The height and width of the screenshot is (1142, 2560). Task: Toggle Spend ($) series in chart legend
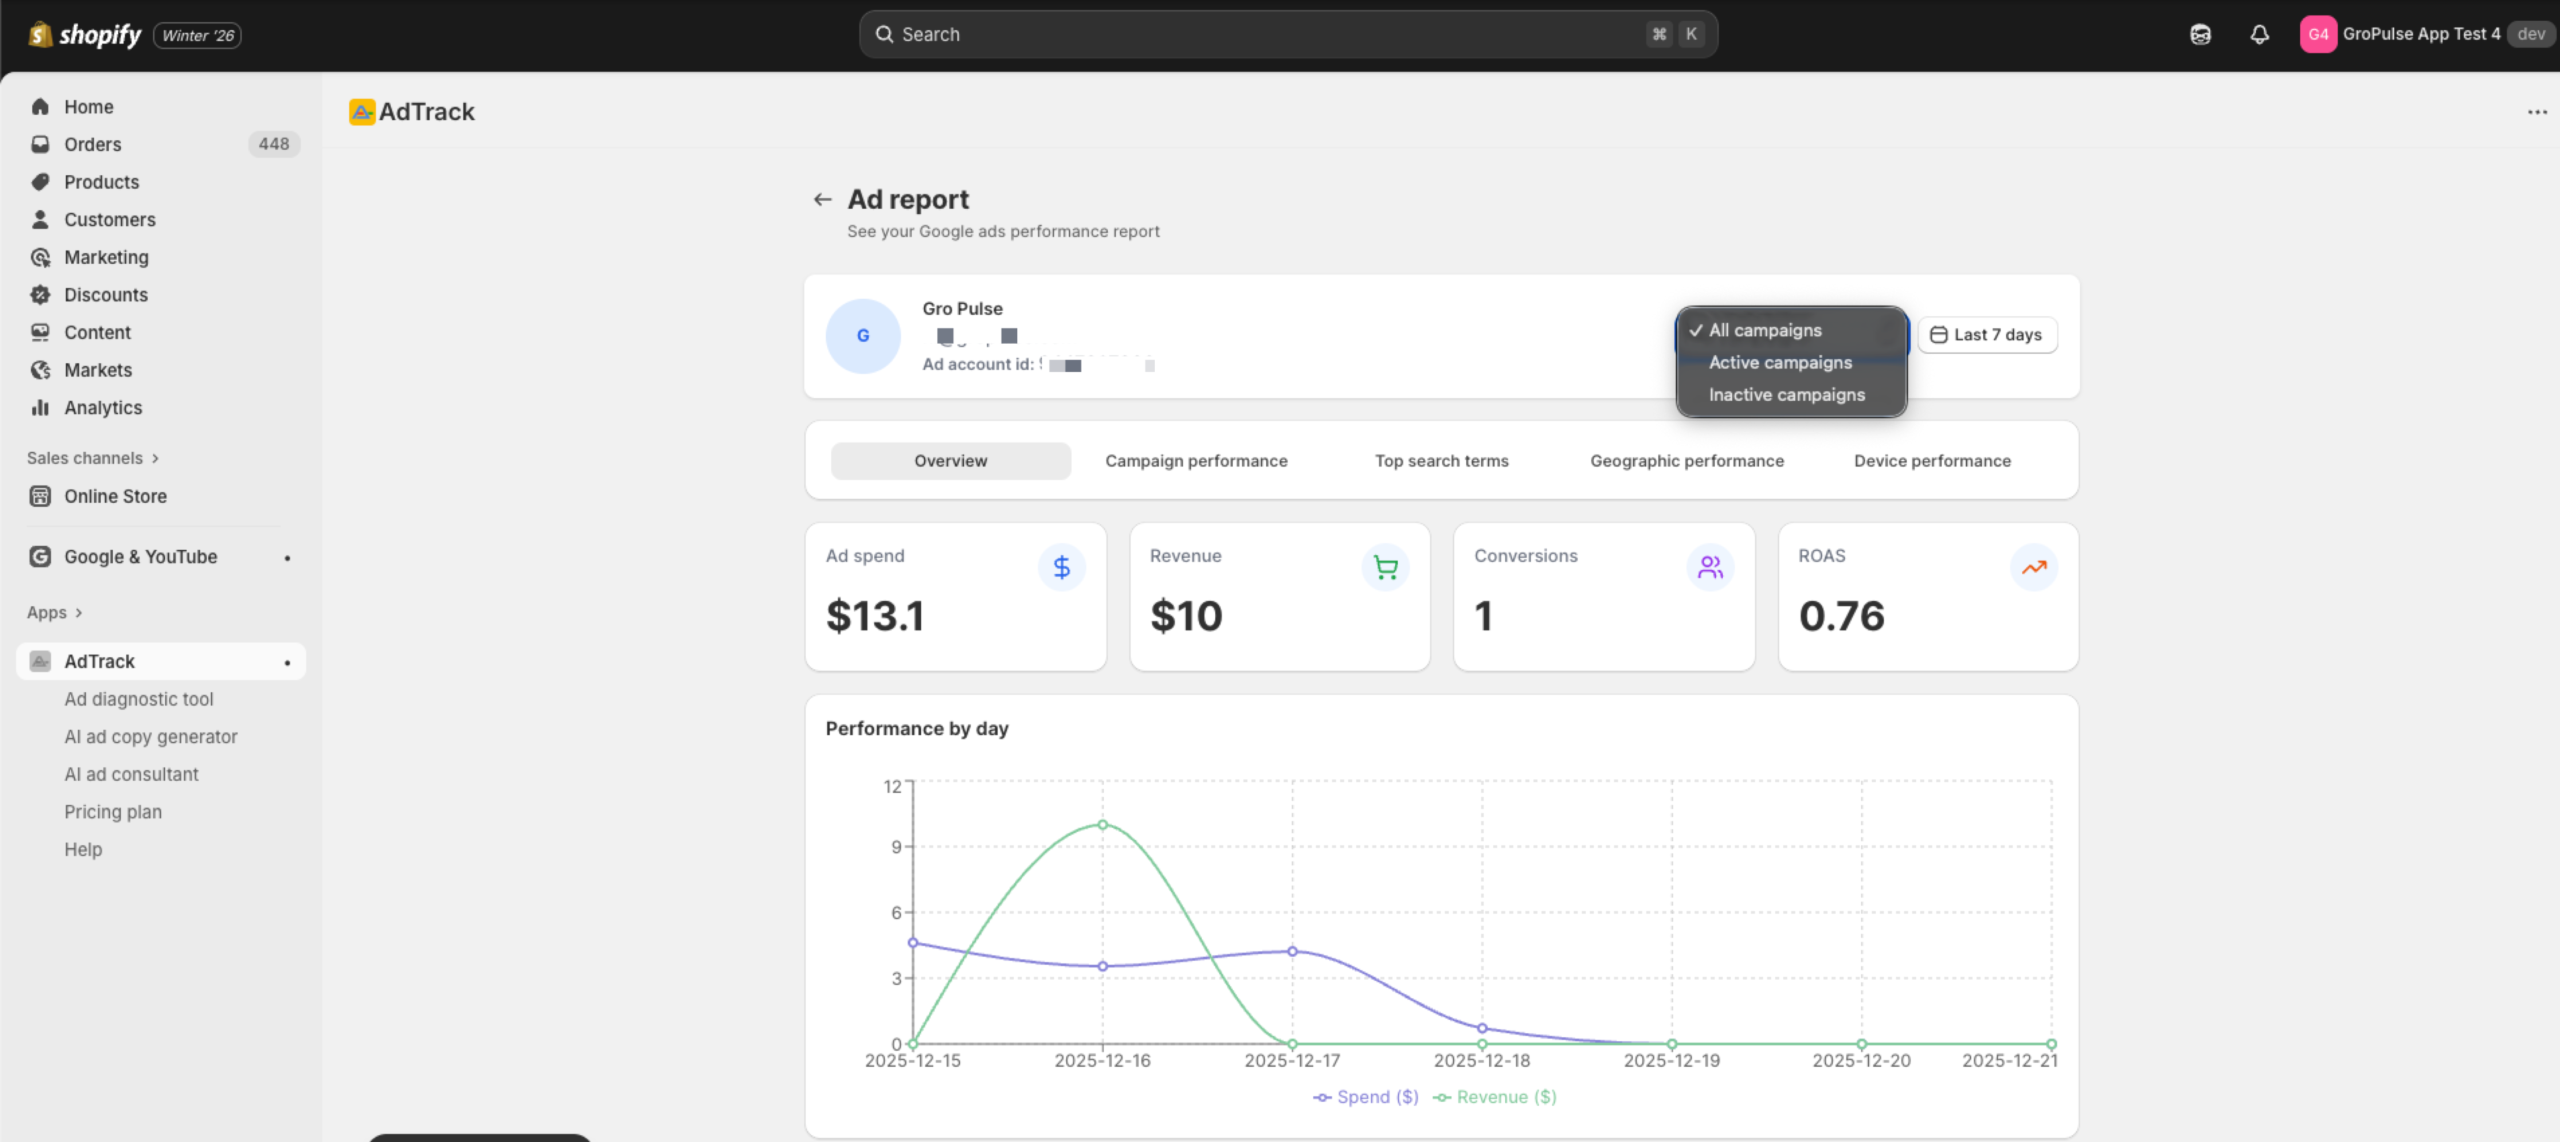1366,1097
